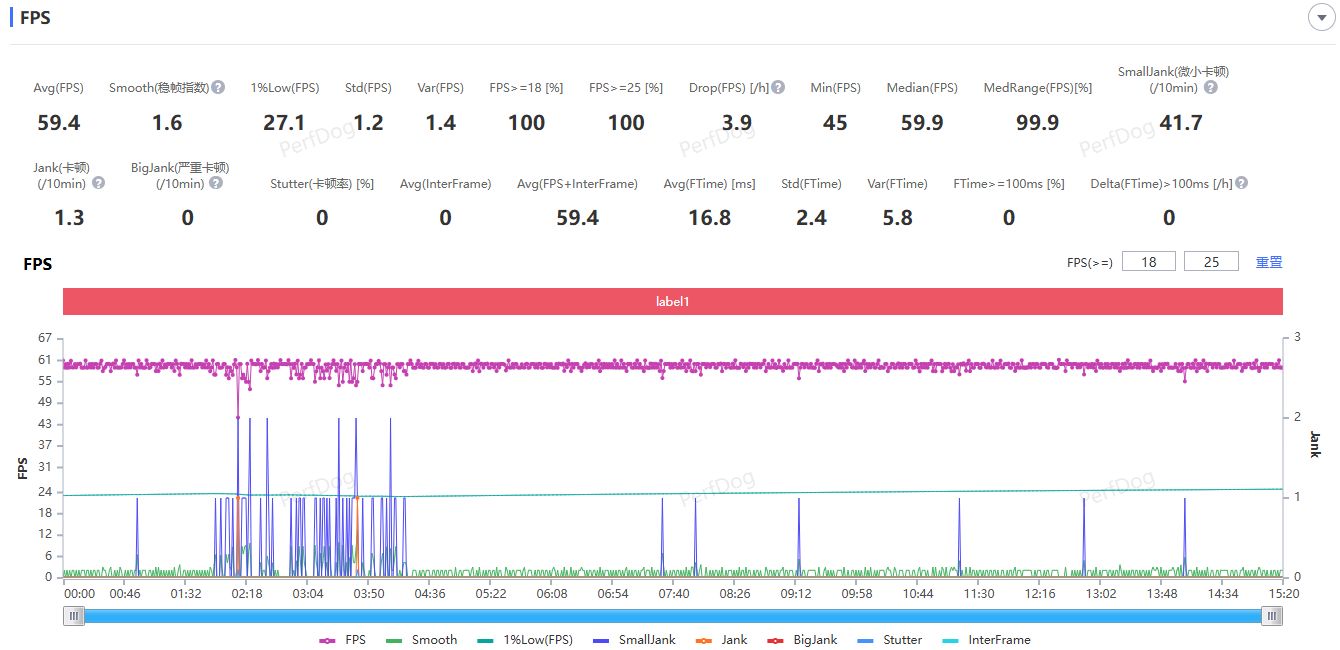1340x650 pixels.
Task: Click the Std(FPS) value 1.2
Action: point(368,123)
